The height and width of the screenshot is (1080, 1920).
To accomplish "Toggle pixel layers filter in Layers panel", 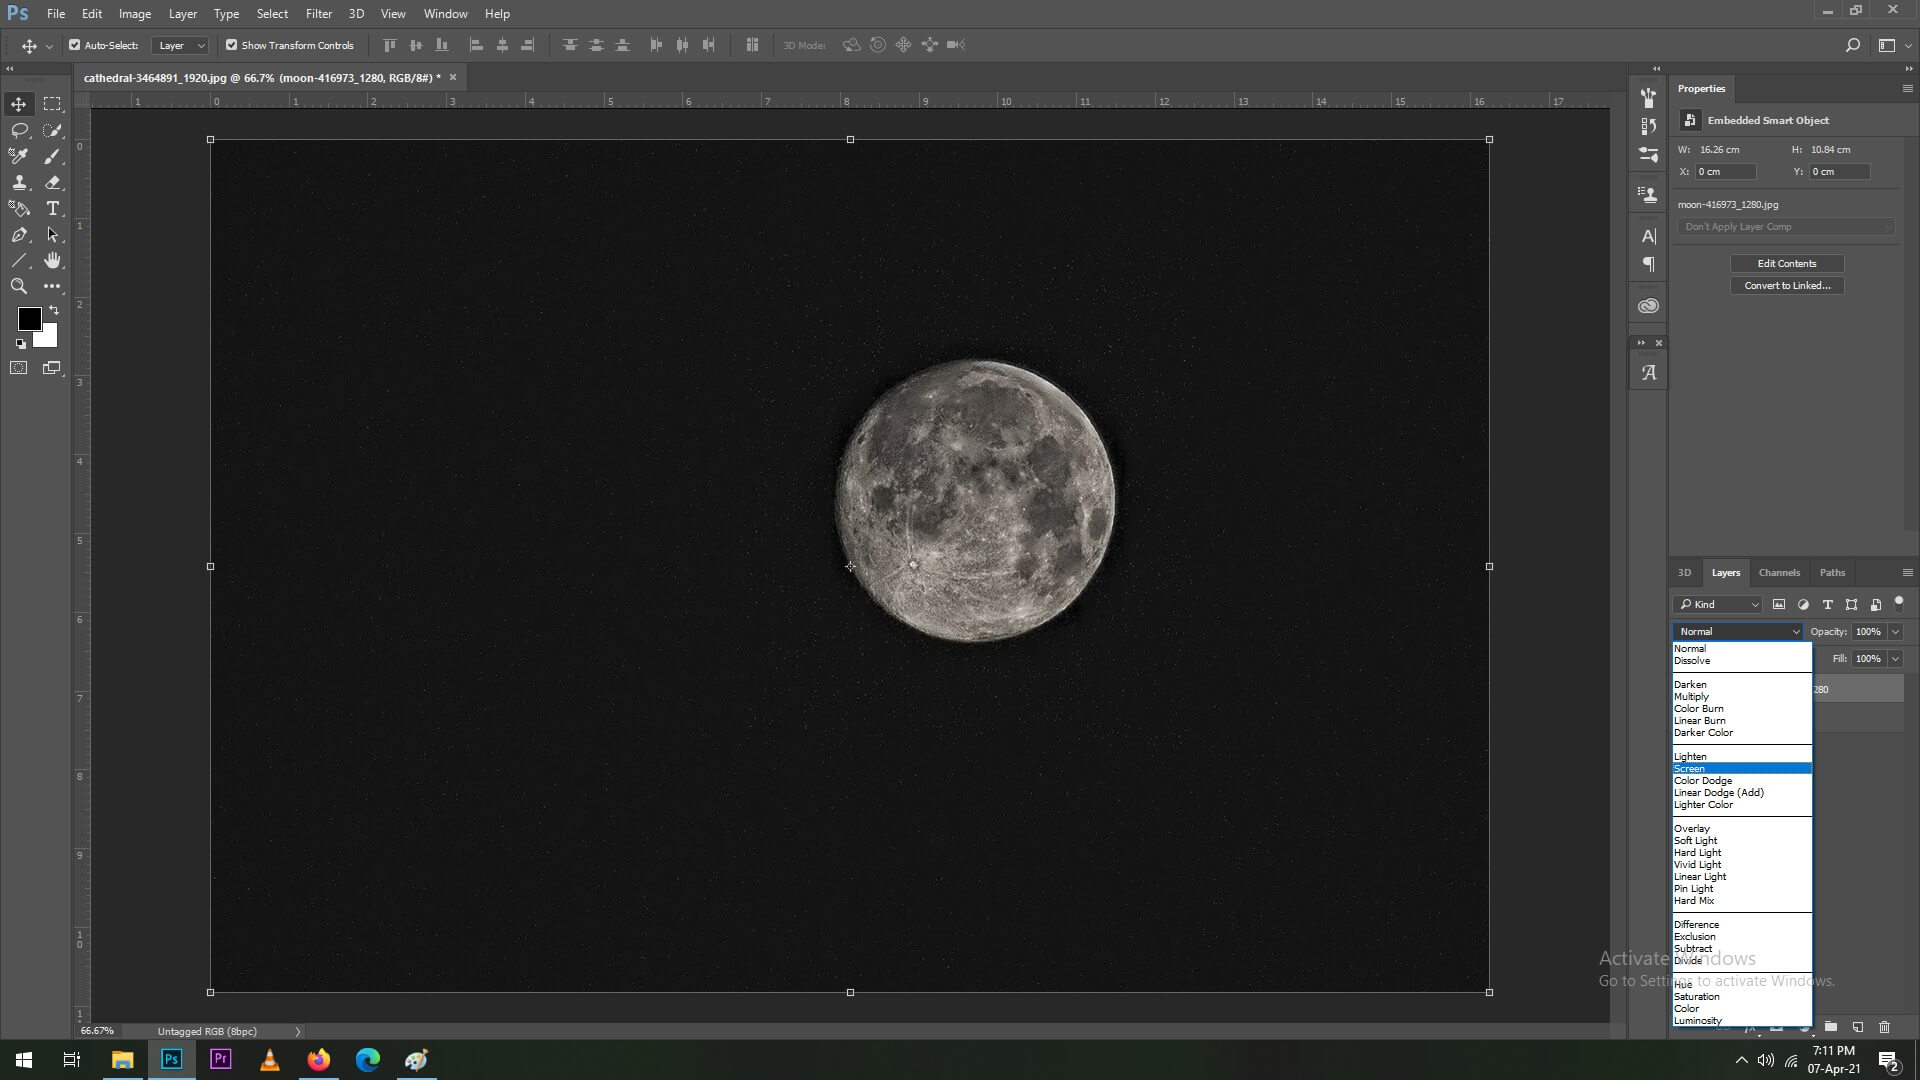I will click(1779, 604).
